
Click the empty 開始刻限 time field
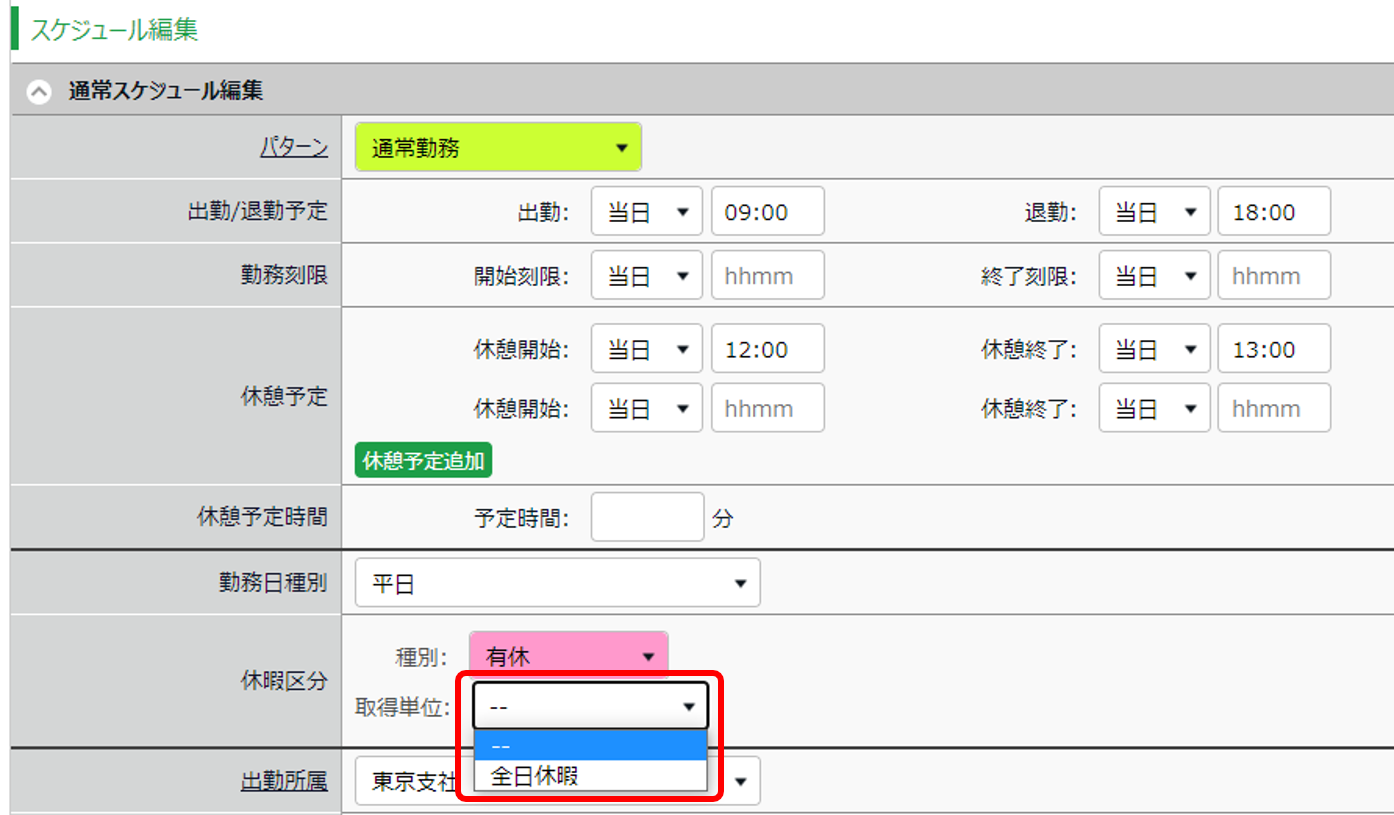click(767, 276)
